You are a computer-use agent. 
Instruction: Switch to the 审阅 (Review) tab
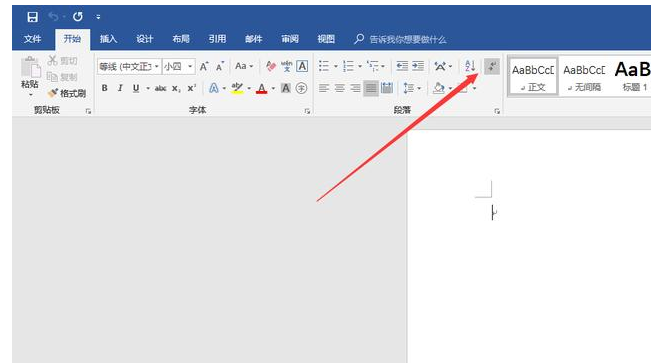pyautogui.click(x=290, y=39)
